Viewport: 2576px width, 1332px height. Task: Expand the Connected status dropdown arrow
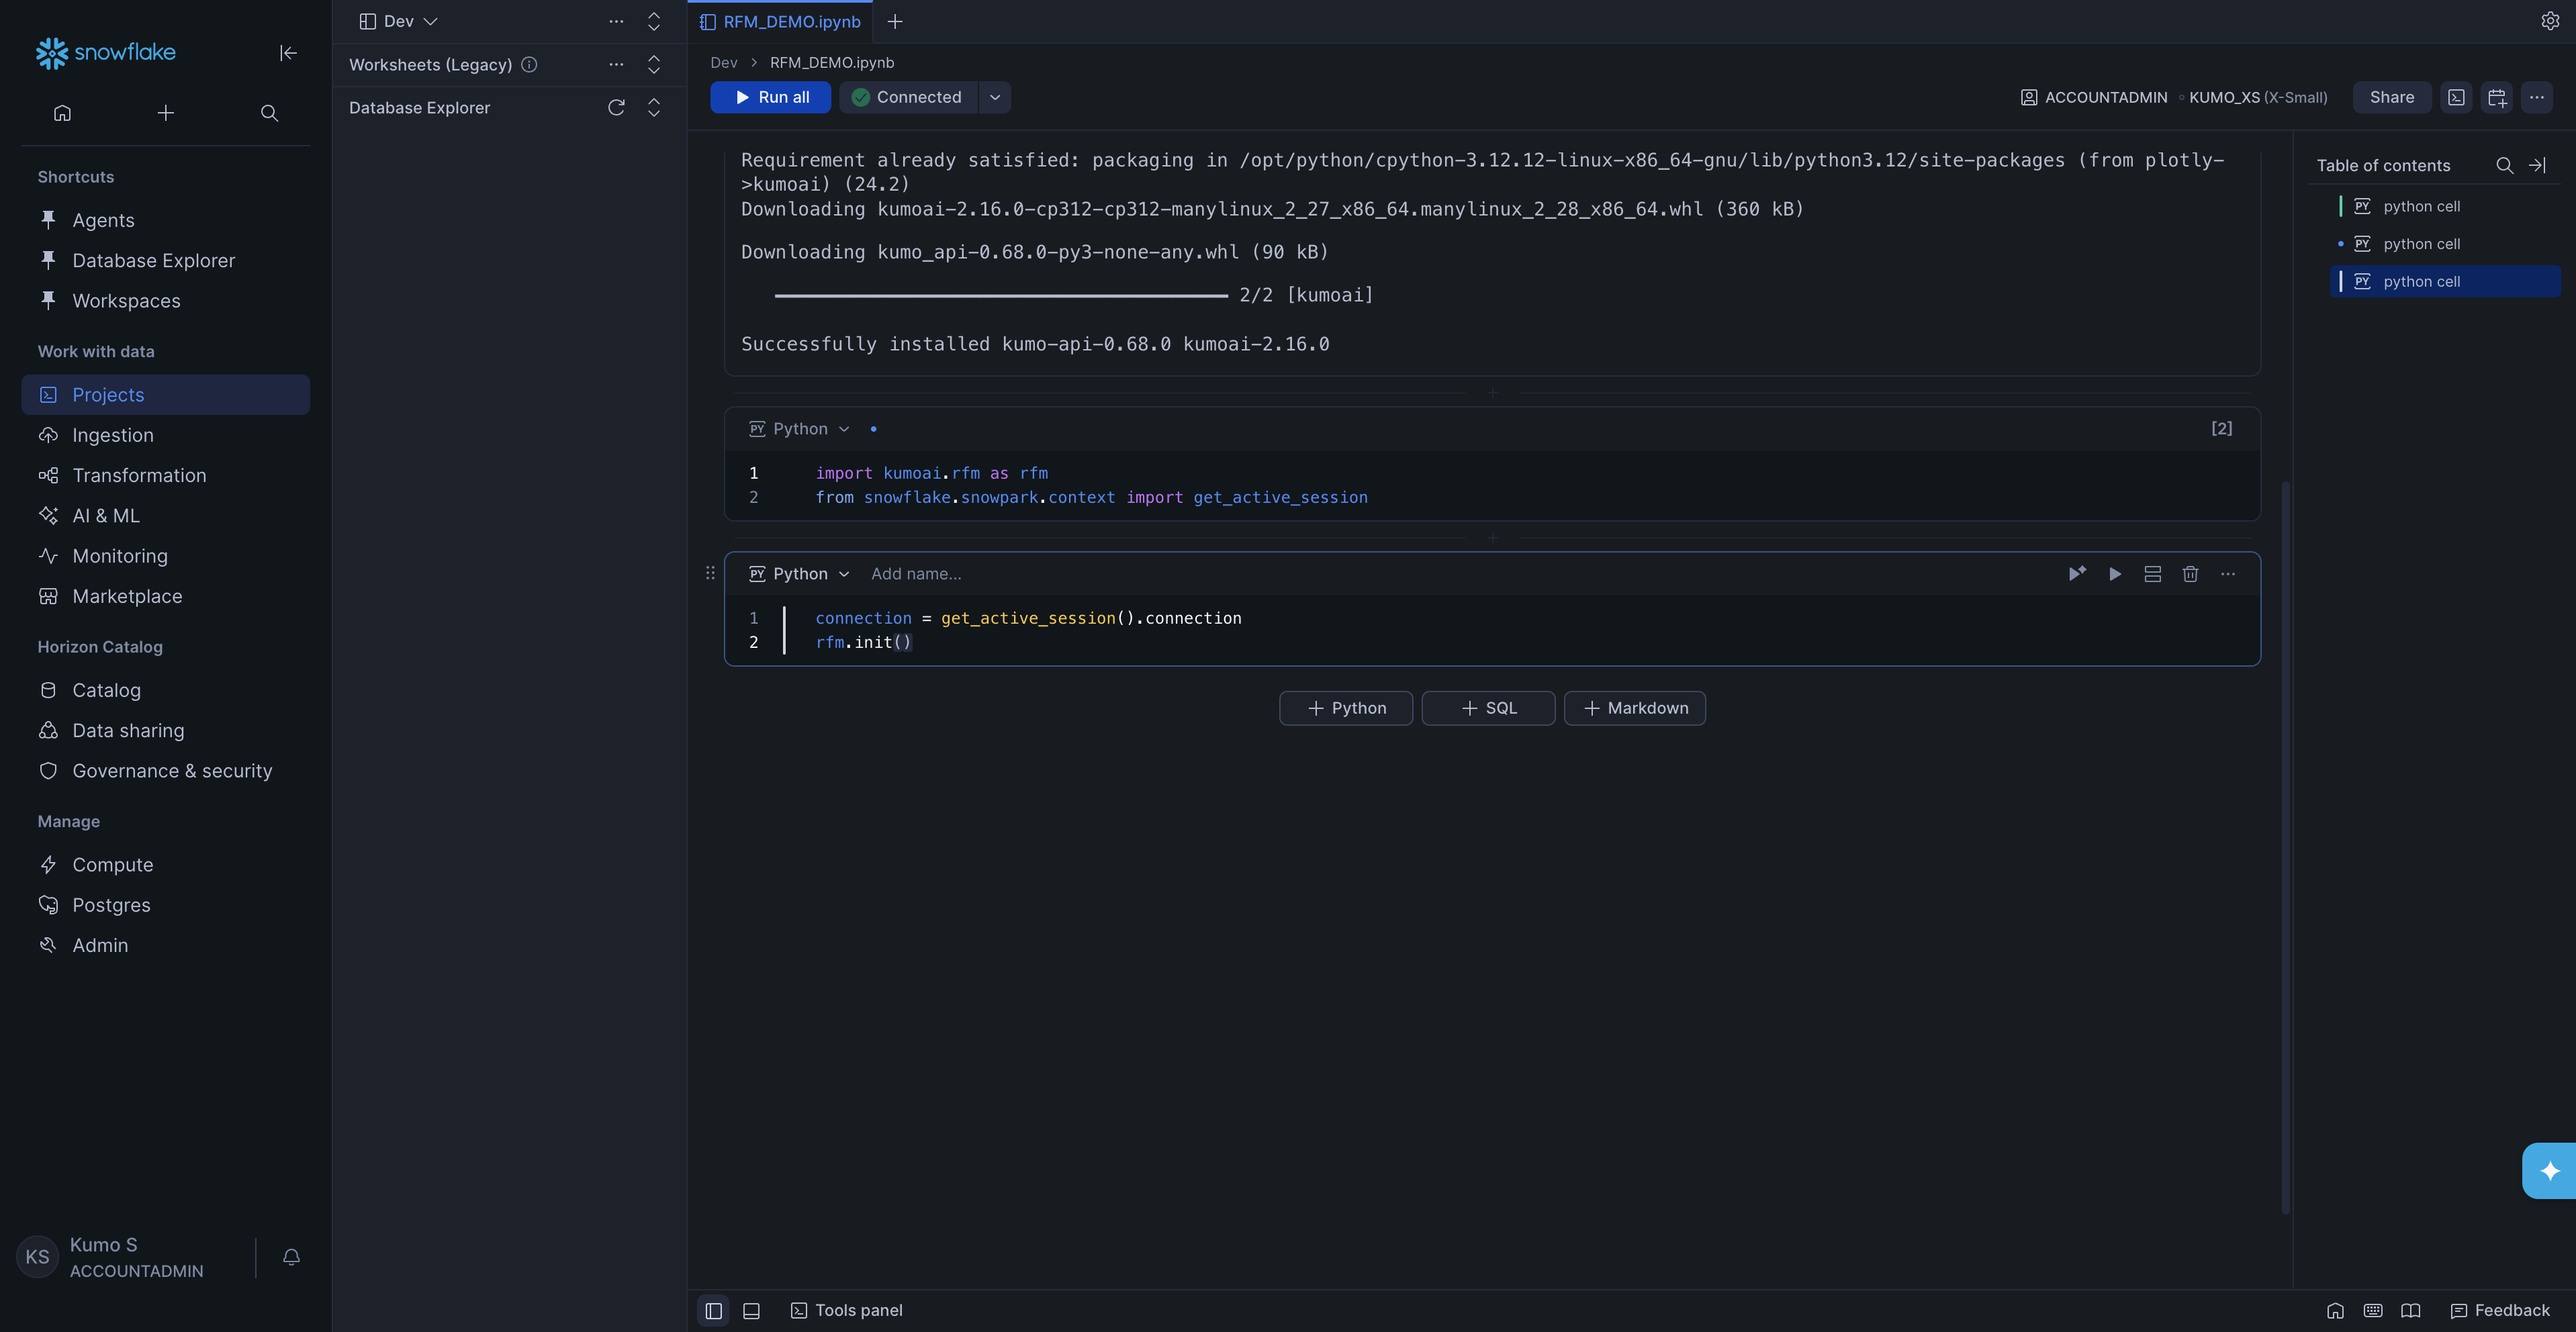click(x=995, y=97)
